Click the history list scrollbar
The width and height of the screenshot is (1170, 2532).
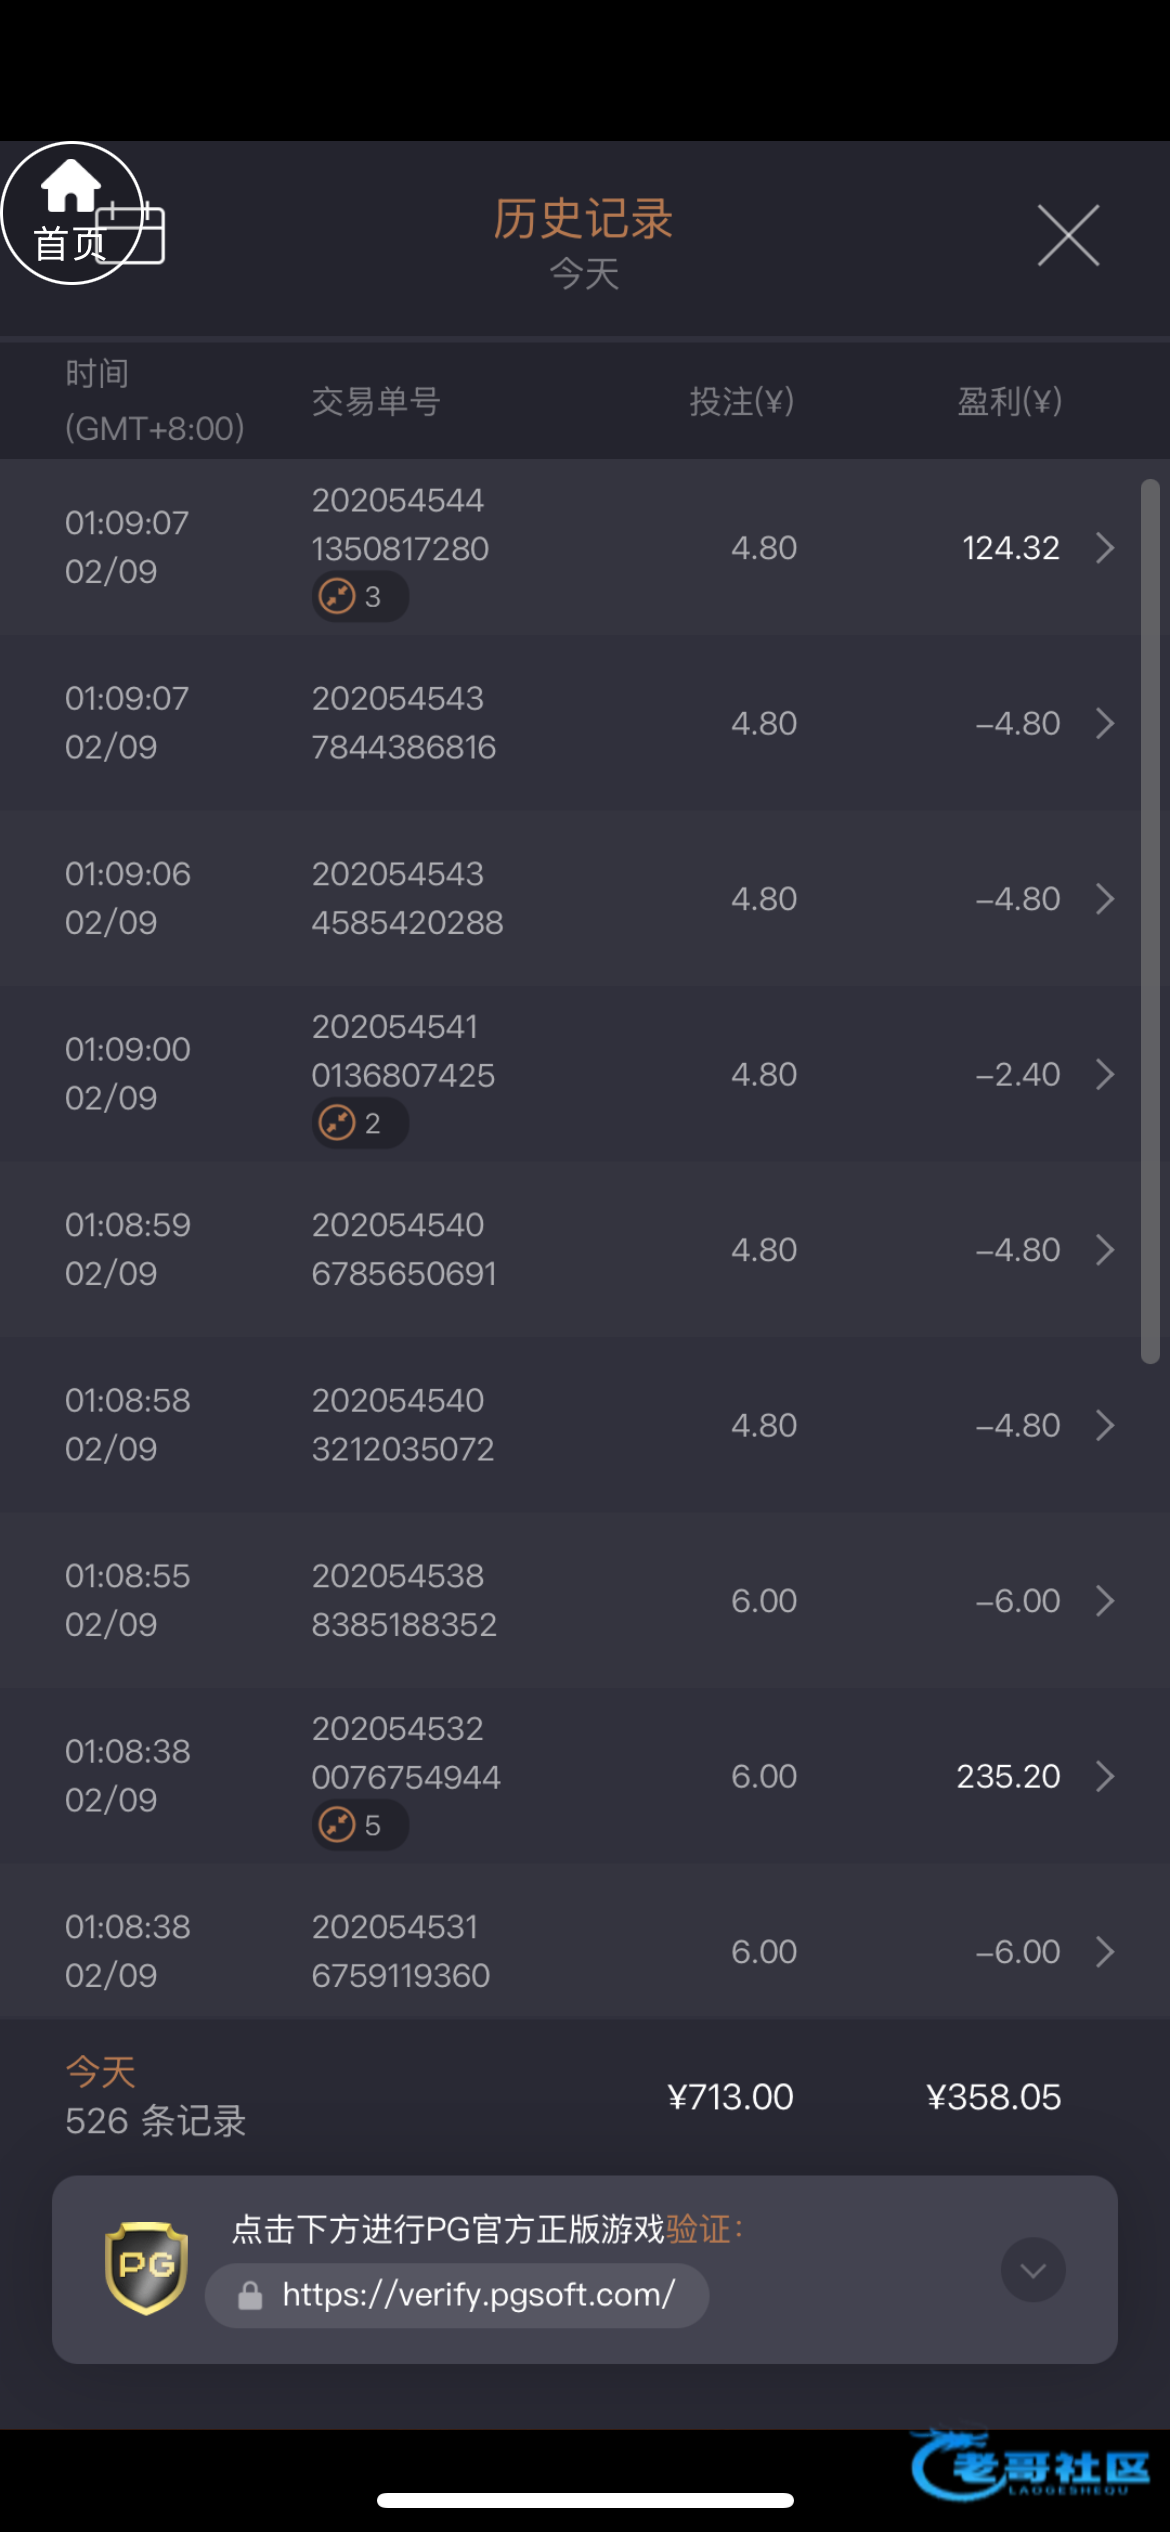pyautogui.click(x=1150, y=920)
